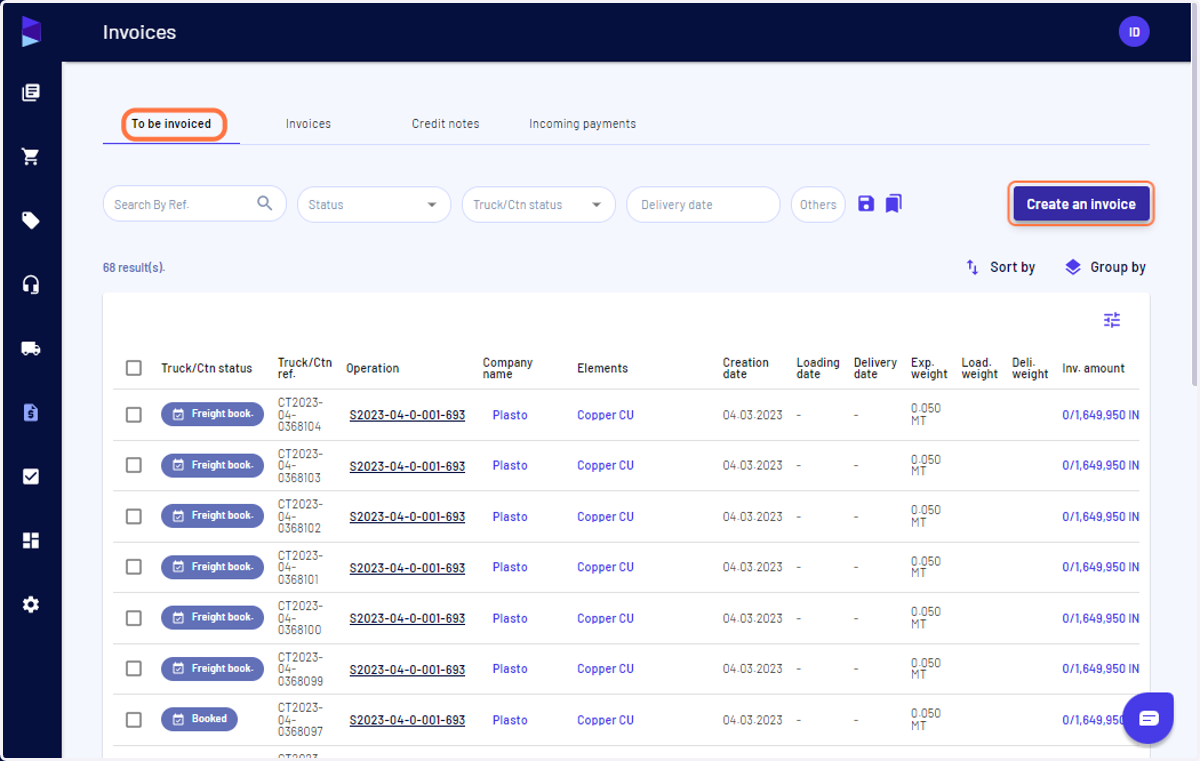This screenshot has height=761, width=1200.
Task: Click the 68 result(s) count text
Action: point(134,268)
